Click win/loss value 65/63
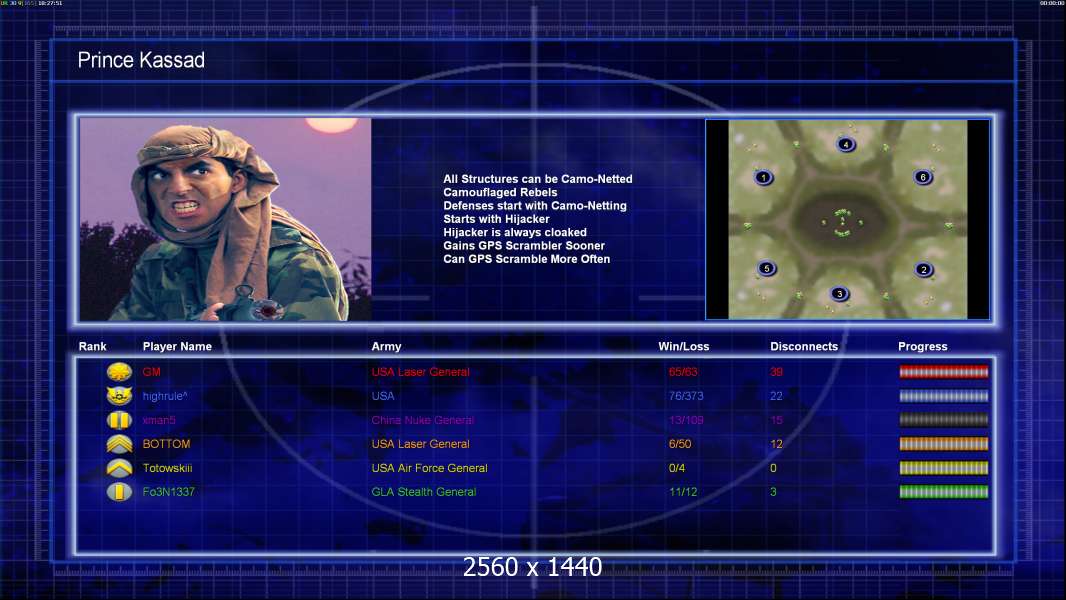This screenshot has width=1066, height=600. click(x=683, y=372)
